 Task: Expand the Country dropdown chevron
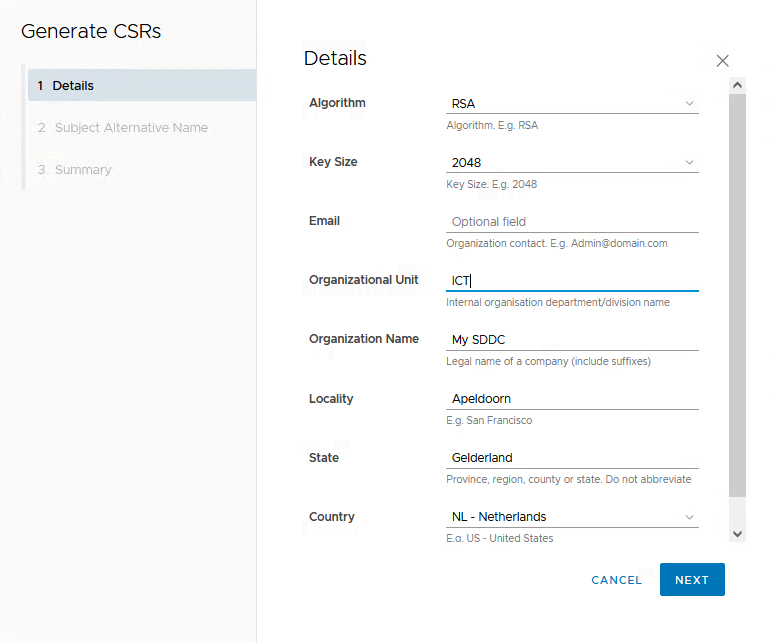point(689,517)
